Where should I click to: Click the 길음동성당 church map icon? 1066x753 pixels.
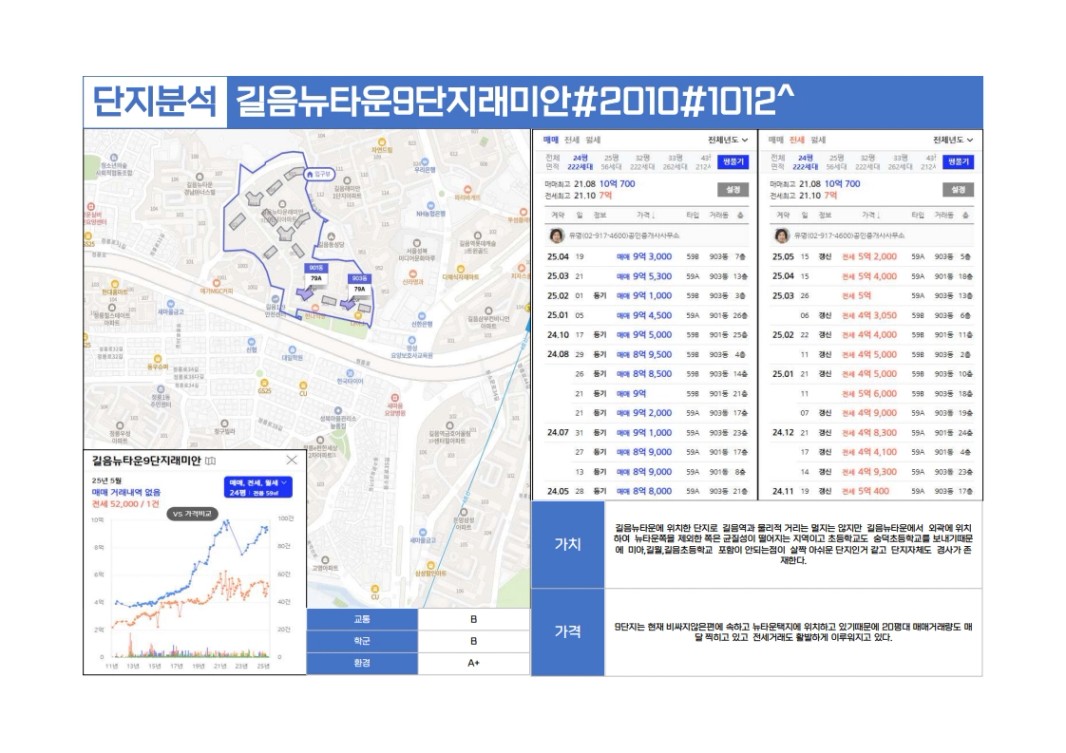pyautogui.click(x=331, y=237)
